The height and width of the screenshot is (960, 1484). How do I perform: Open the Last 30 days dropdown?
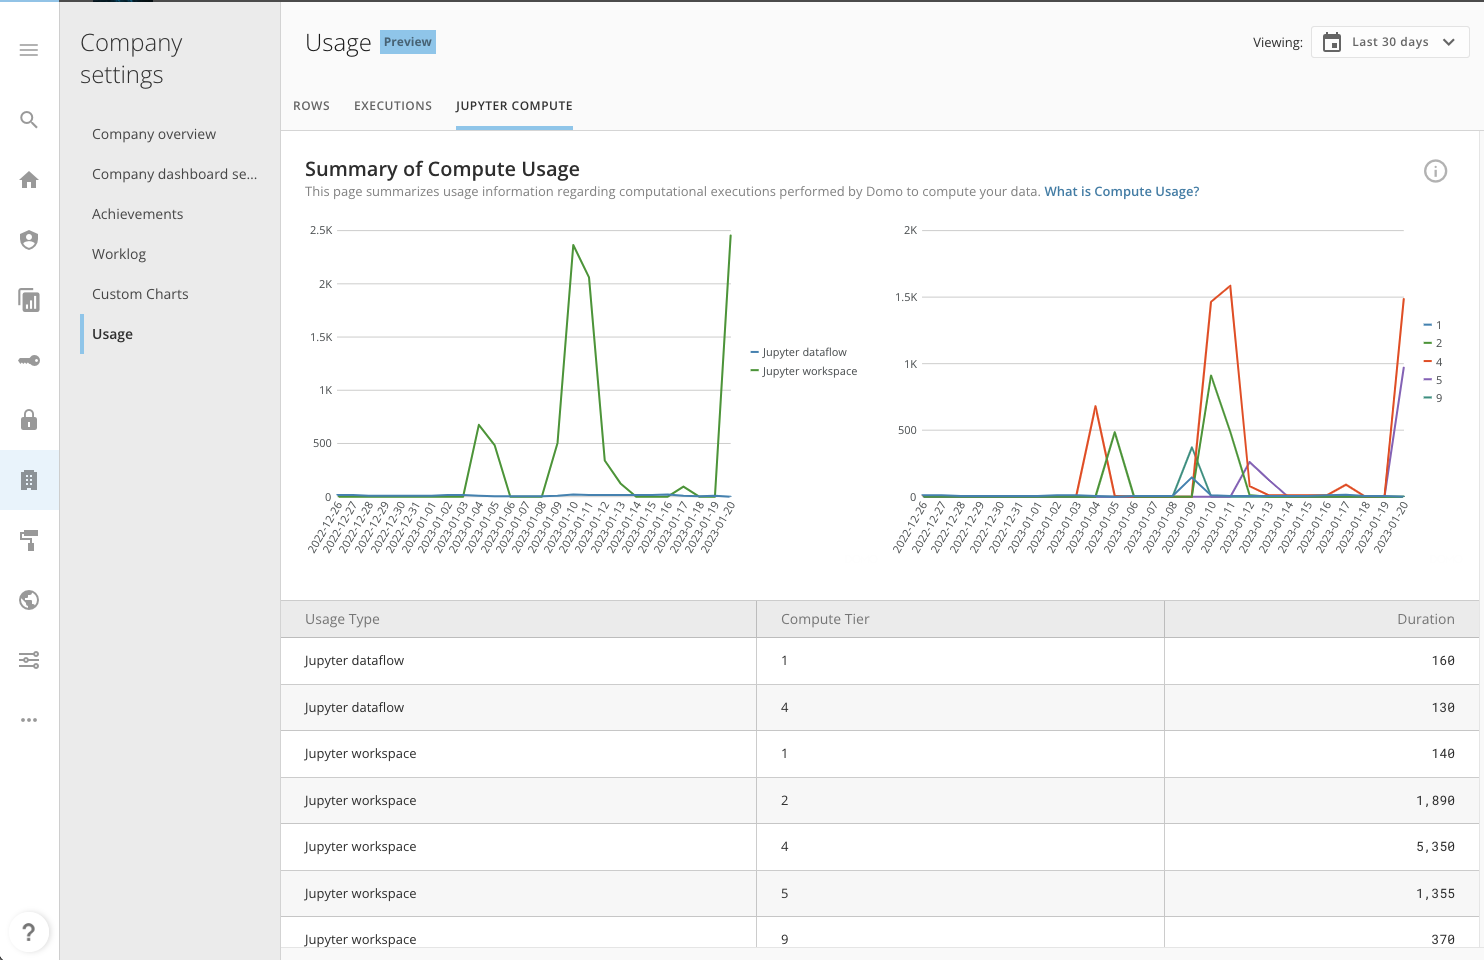tap(1390, 42)
